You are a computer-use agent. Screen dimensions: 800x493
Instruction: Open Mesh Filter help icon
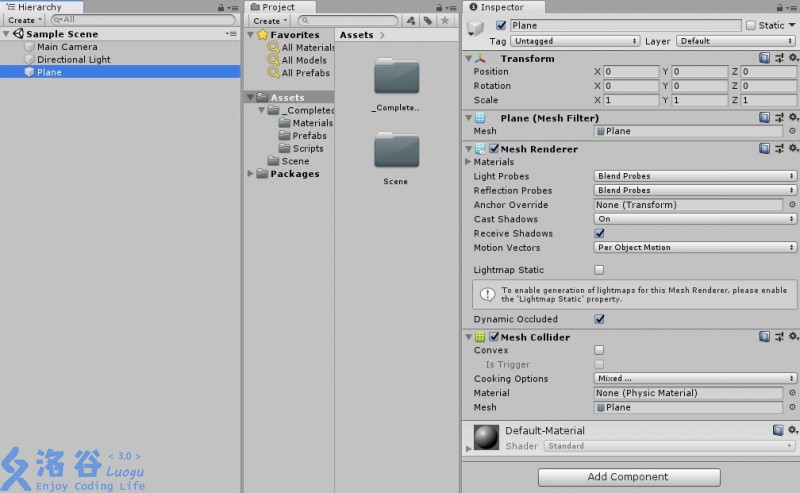pos(764,118)
